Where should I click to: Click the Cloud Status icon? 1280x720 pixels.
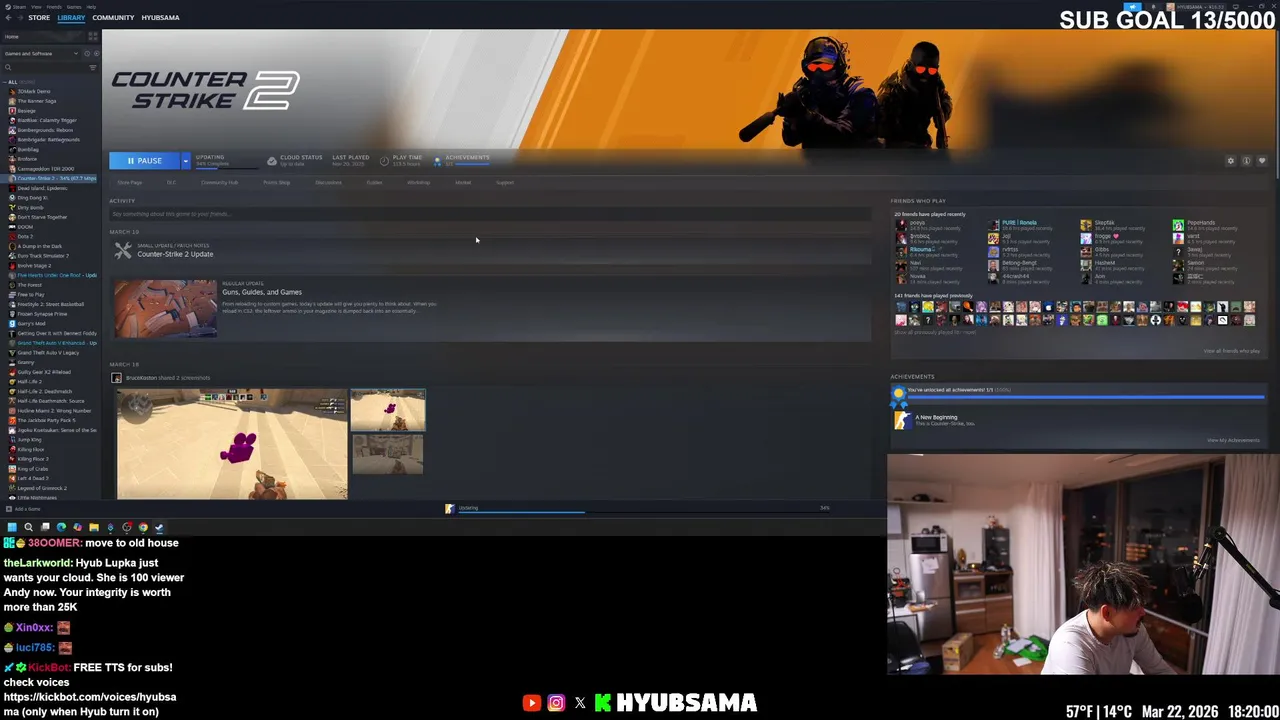(x=272, y=161)
